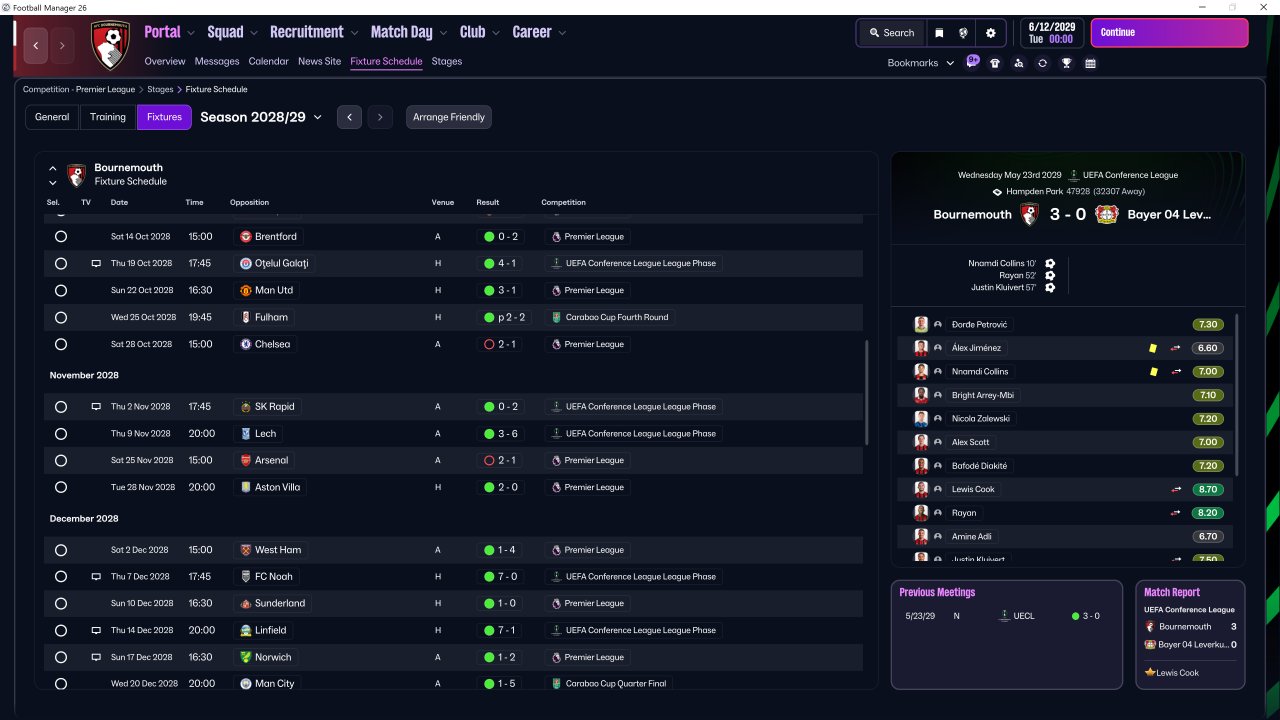Select the West Ham fixture radio button

pyautogui.click(x=61, y=550)
